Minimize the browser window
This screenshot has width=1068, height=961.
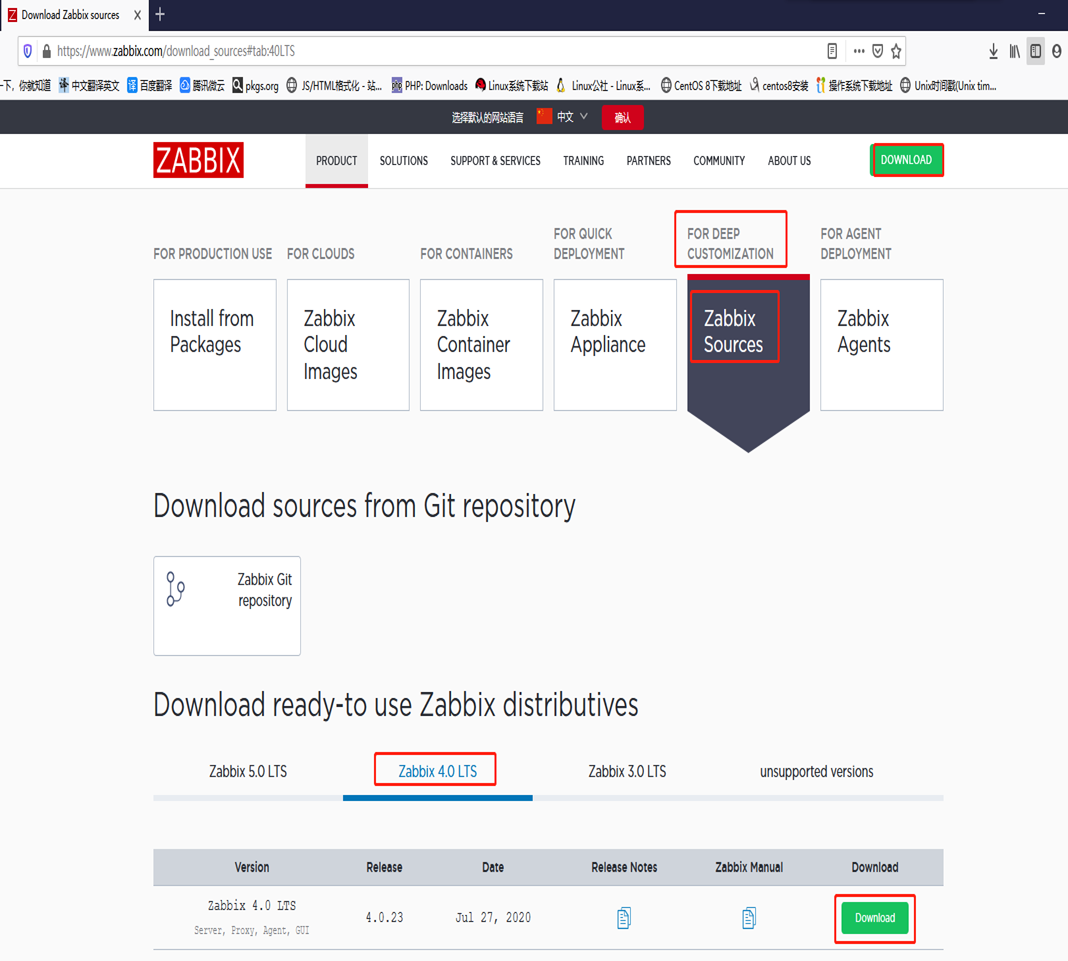pos(1041,14)
